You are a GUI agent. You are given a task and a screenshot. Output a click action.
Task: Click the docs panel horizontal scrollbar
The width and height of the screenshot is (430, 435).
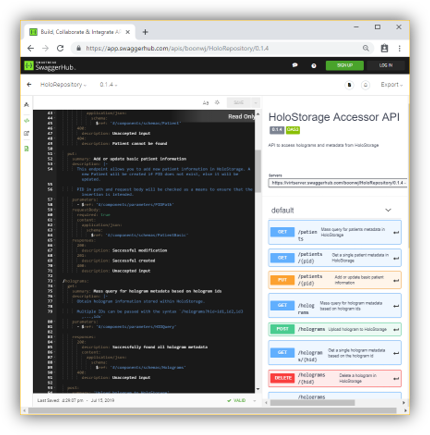tap(312, 403)
